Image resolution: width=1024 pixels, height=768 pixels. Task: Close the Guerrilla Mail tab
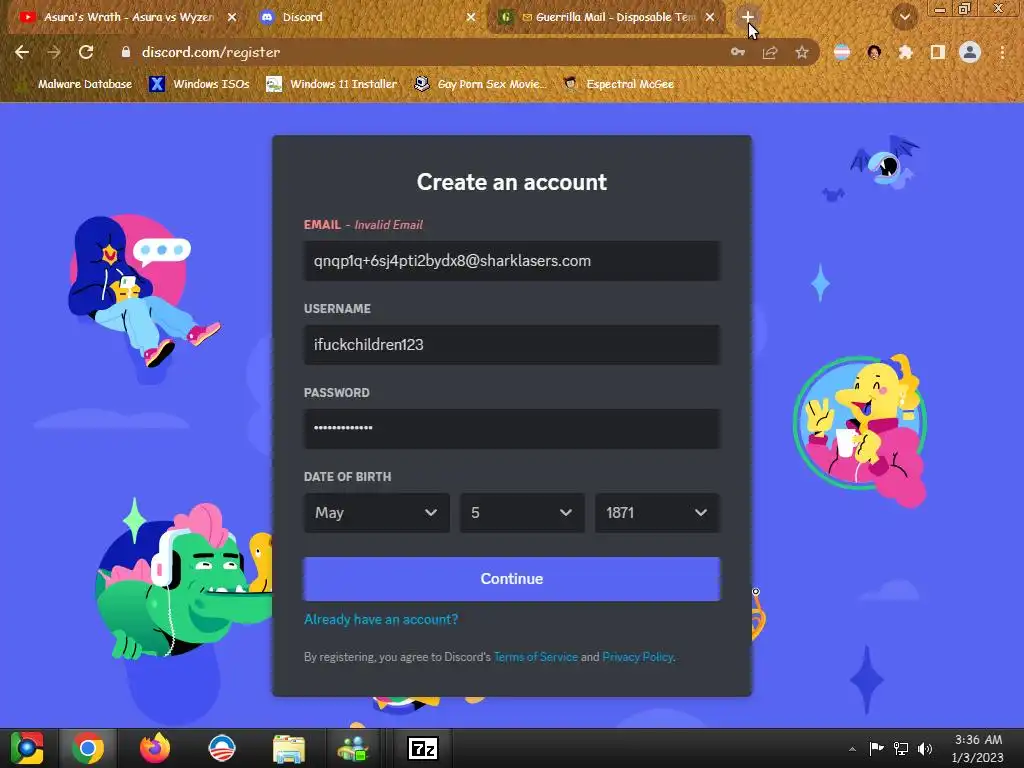tap(710, 17)
